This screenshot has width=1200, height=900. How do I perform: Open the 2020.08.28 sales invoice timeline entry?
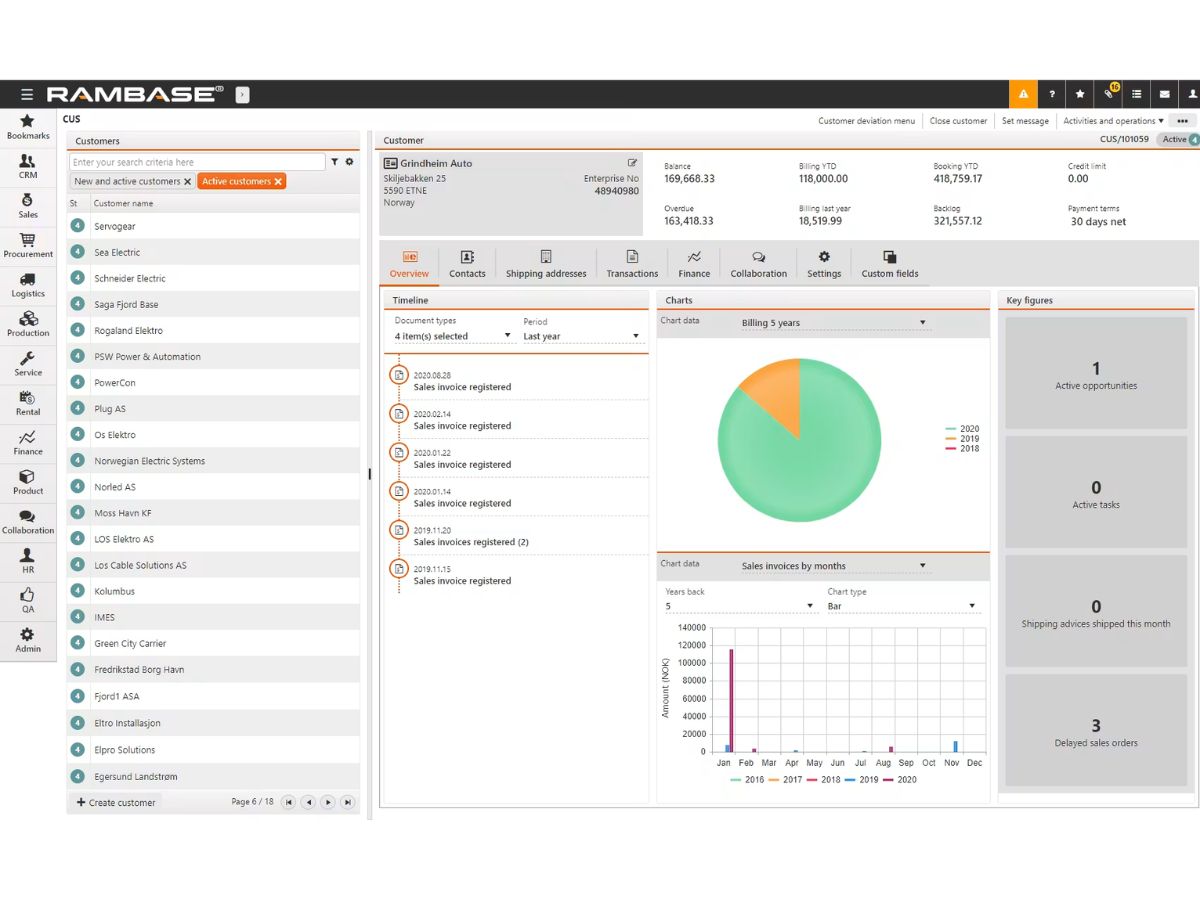click(x=517, y=381)
